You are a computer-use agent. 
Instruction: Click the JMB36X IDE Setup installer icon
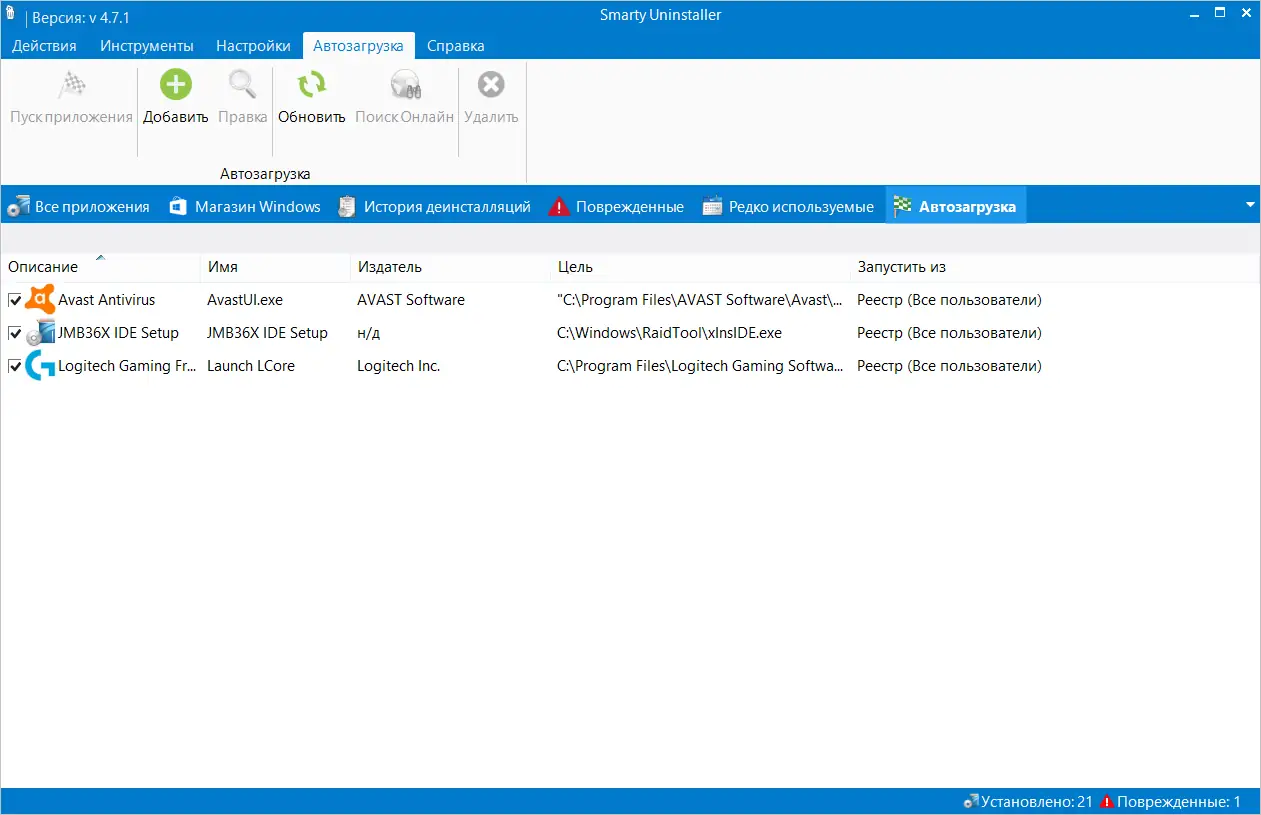[x=40, y=333]
